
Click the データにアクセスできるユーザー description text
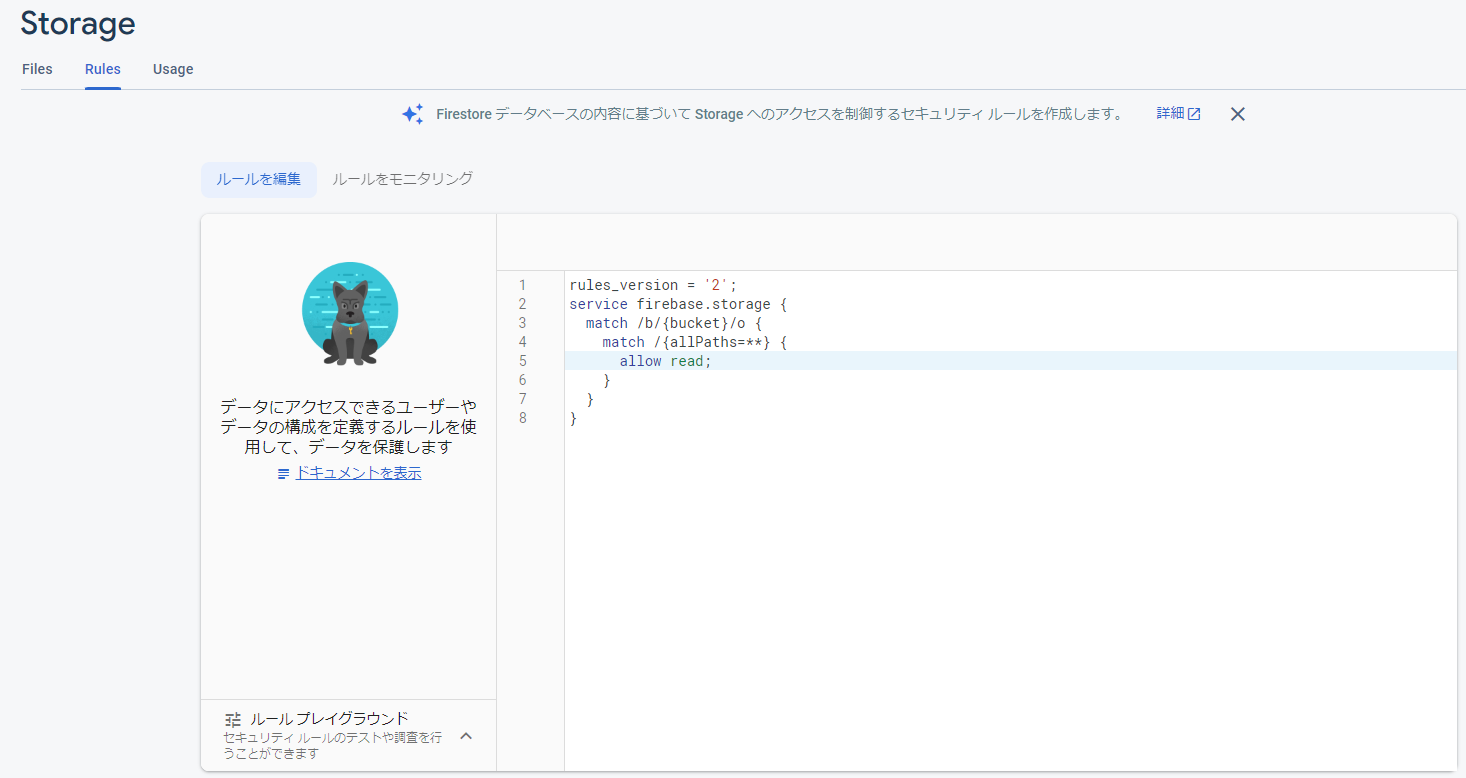point(349,427)
